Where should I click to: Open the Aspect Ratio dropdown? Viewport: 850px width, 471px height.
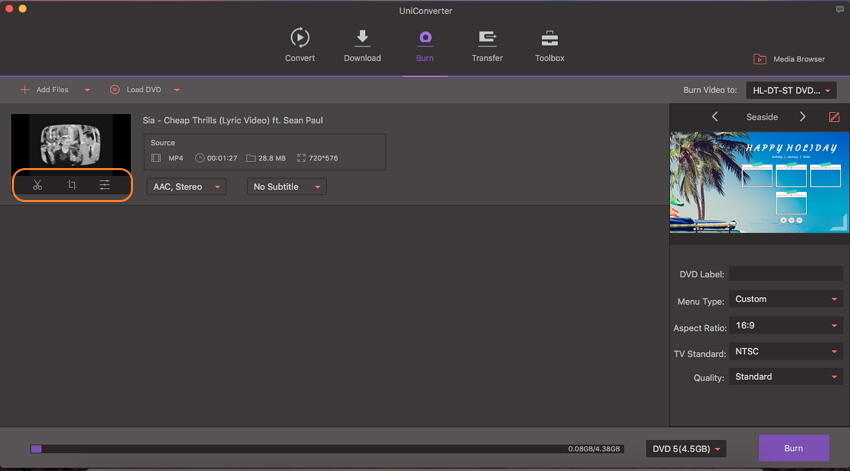tap(785, 326)
